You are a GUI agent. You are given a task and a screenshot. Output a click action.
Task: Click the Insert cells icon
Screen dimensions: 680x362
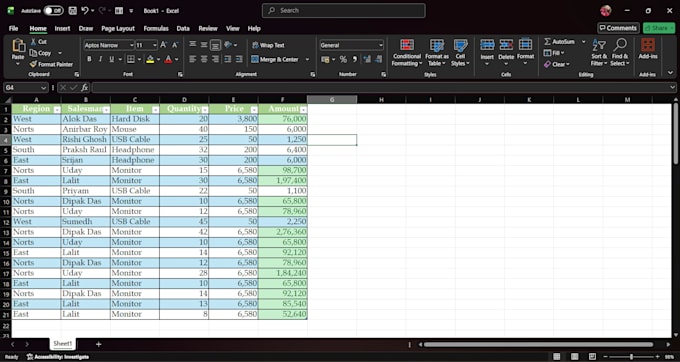point(487,45)
